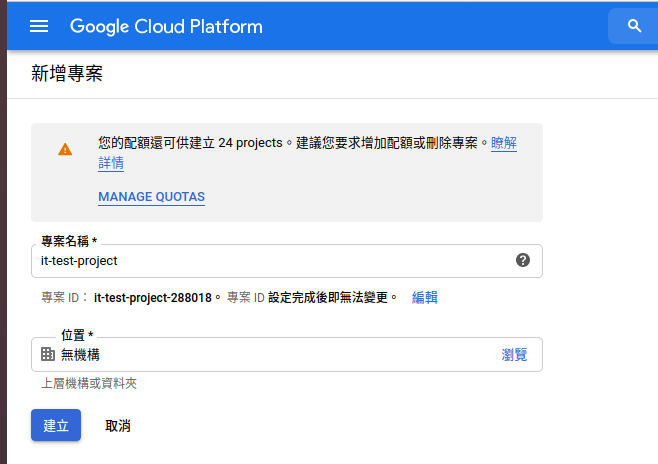Click the 無機構 location field

(270, 354)
